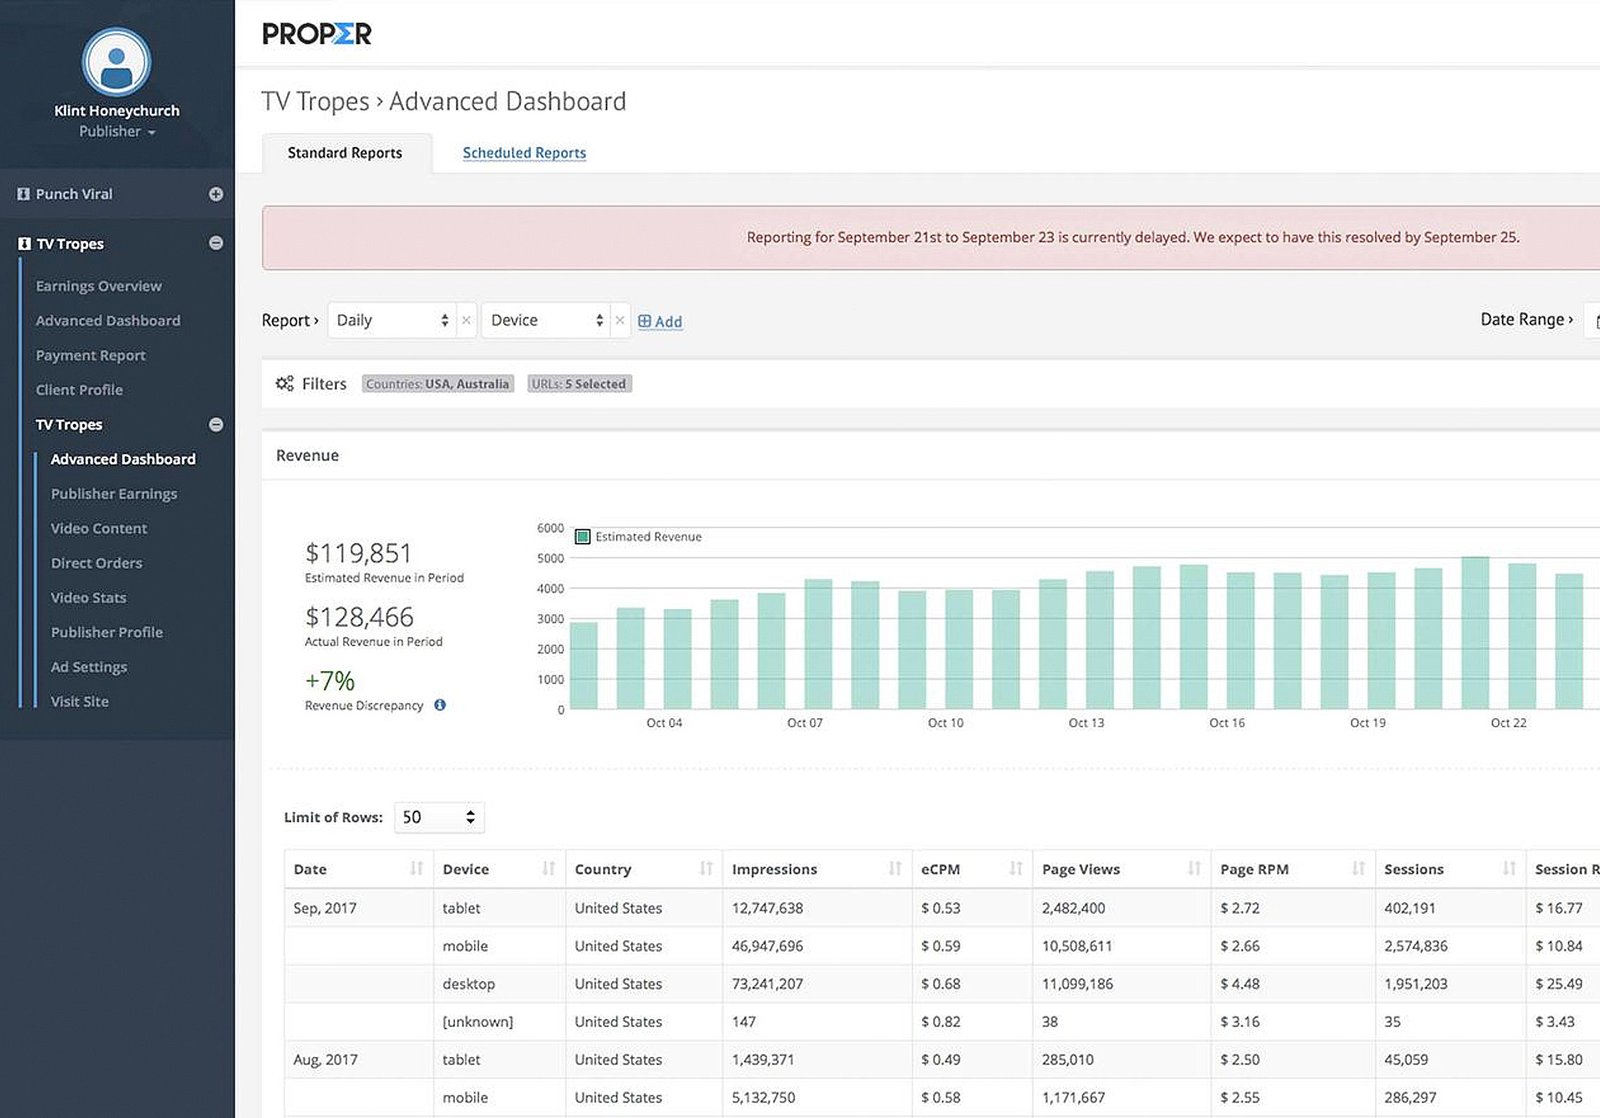This screenshot has width=1600, height=1118.
Task: Remove the Daily report selector with X
Action: [466, 320]
